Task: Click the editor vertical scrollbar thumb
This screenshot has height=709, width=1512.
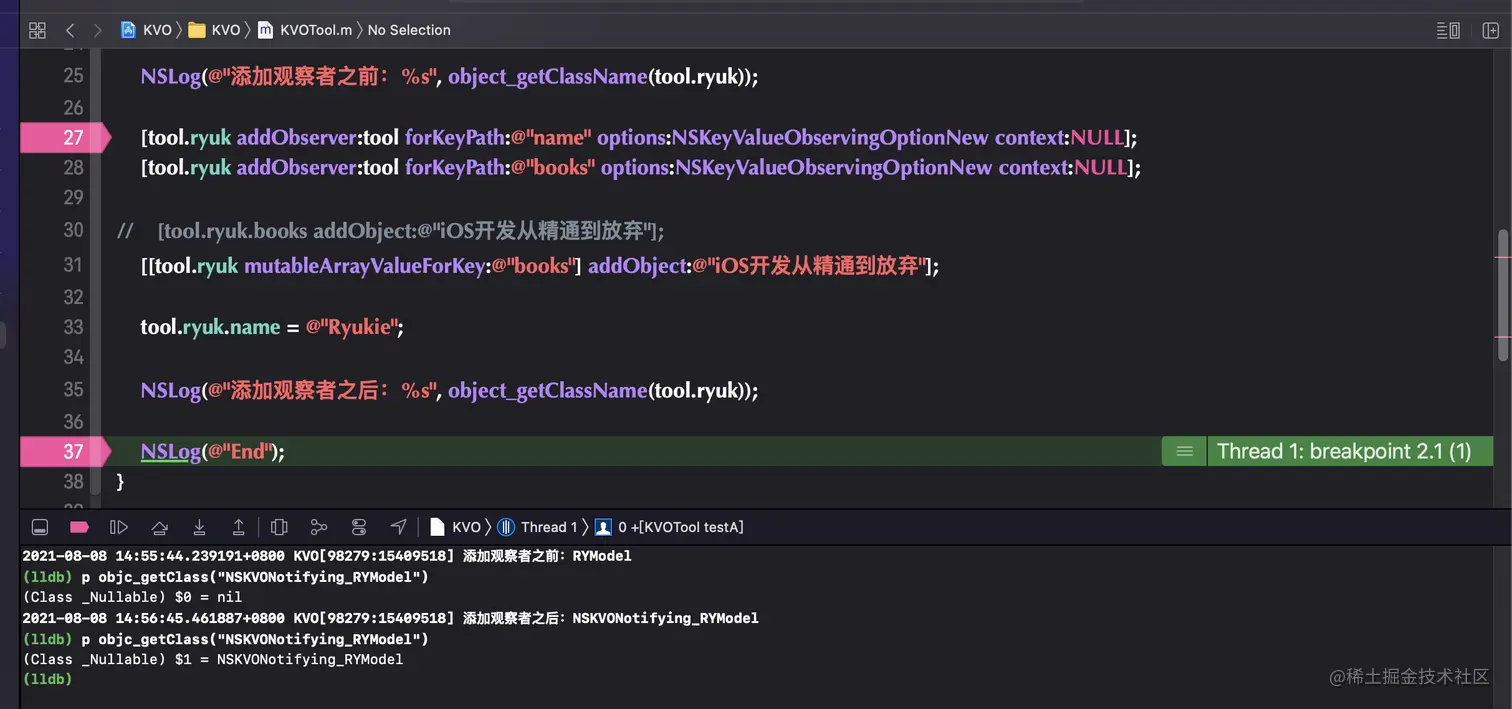Action: pyautogui.click(x=1503, y=294)
